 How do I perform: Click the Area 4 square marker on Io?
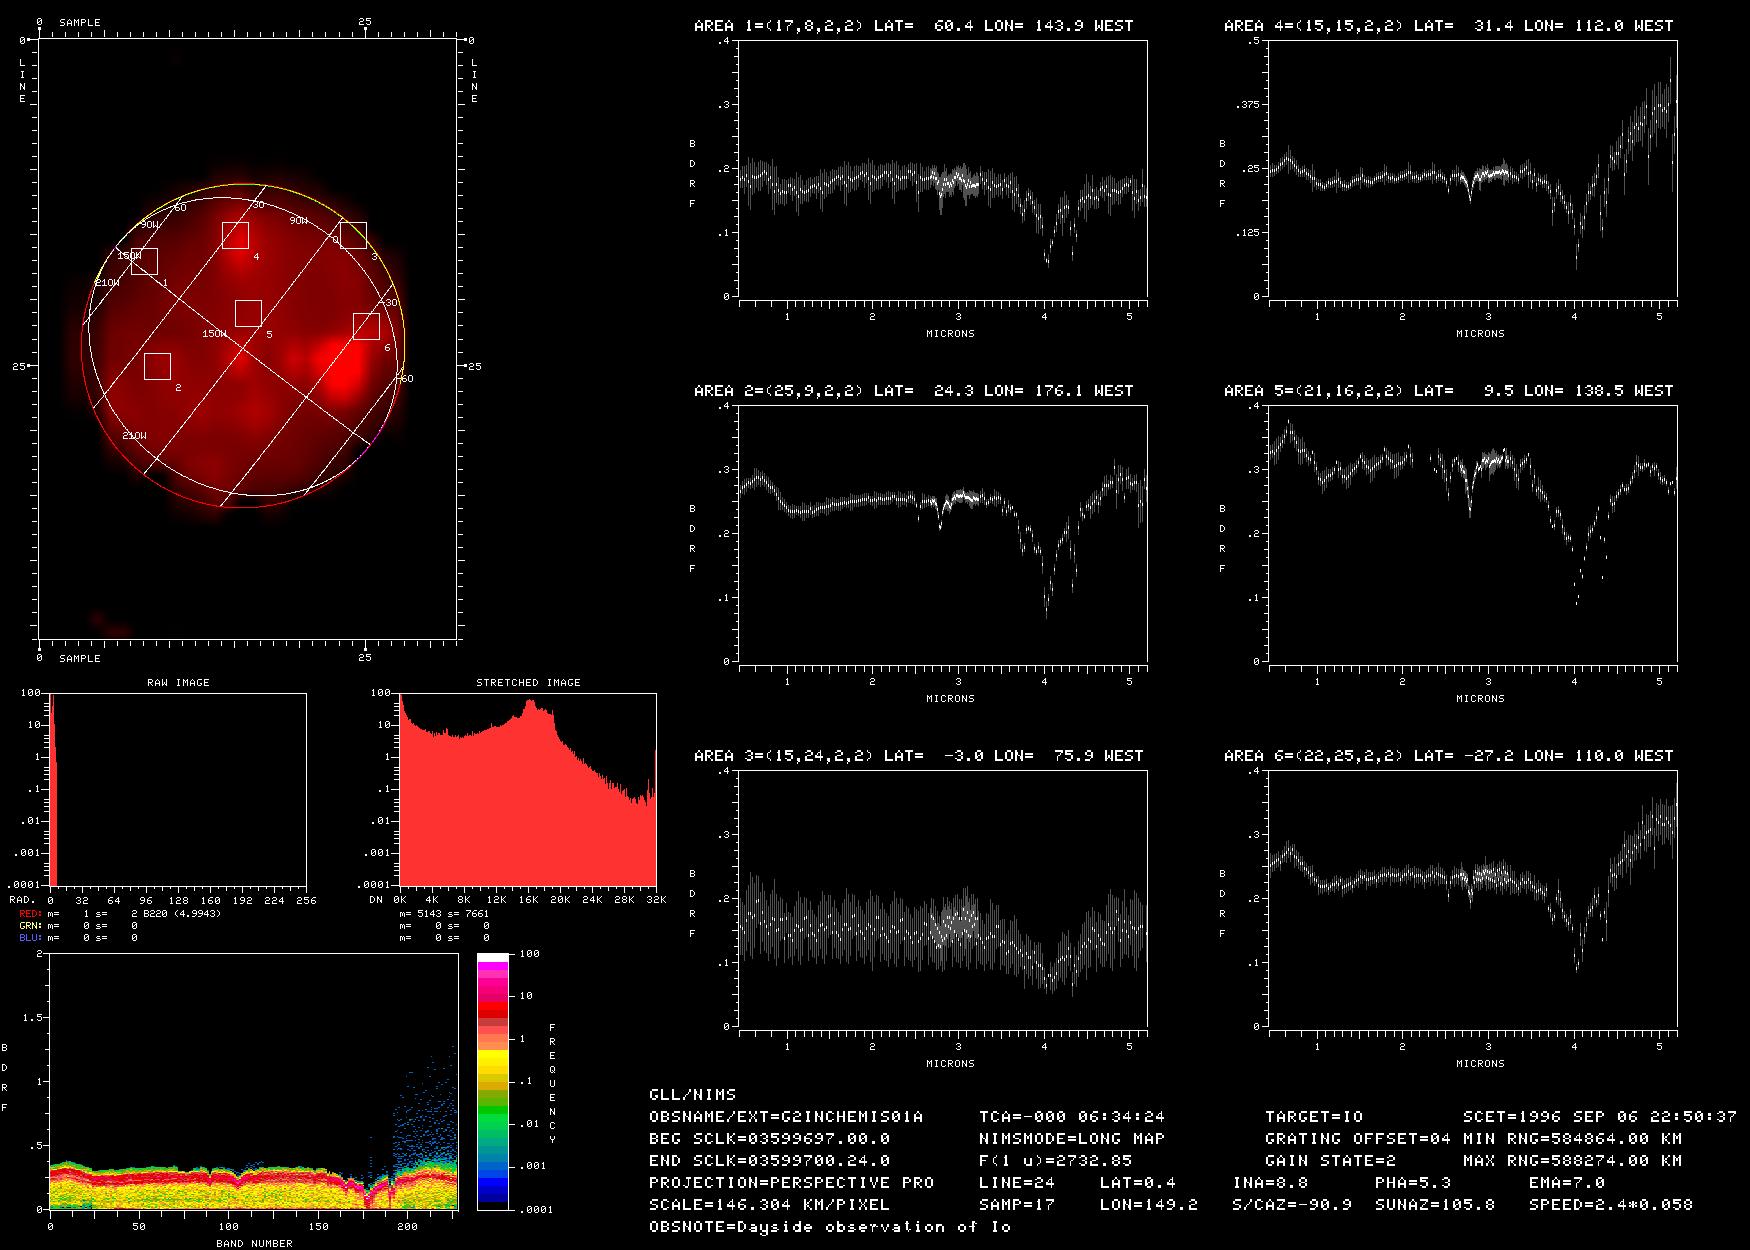[235, 235]
